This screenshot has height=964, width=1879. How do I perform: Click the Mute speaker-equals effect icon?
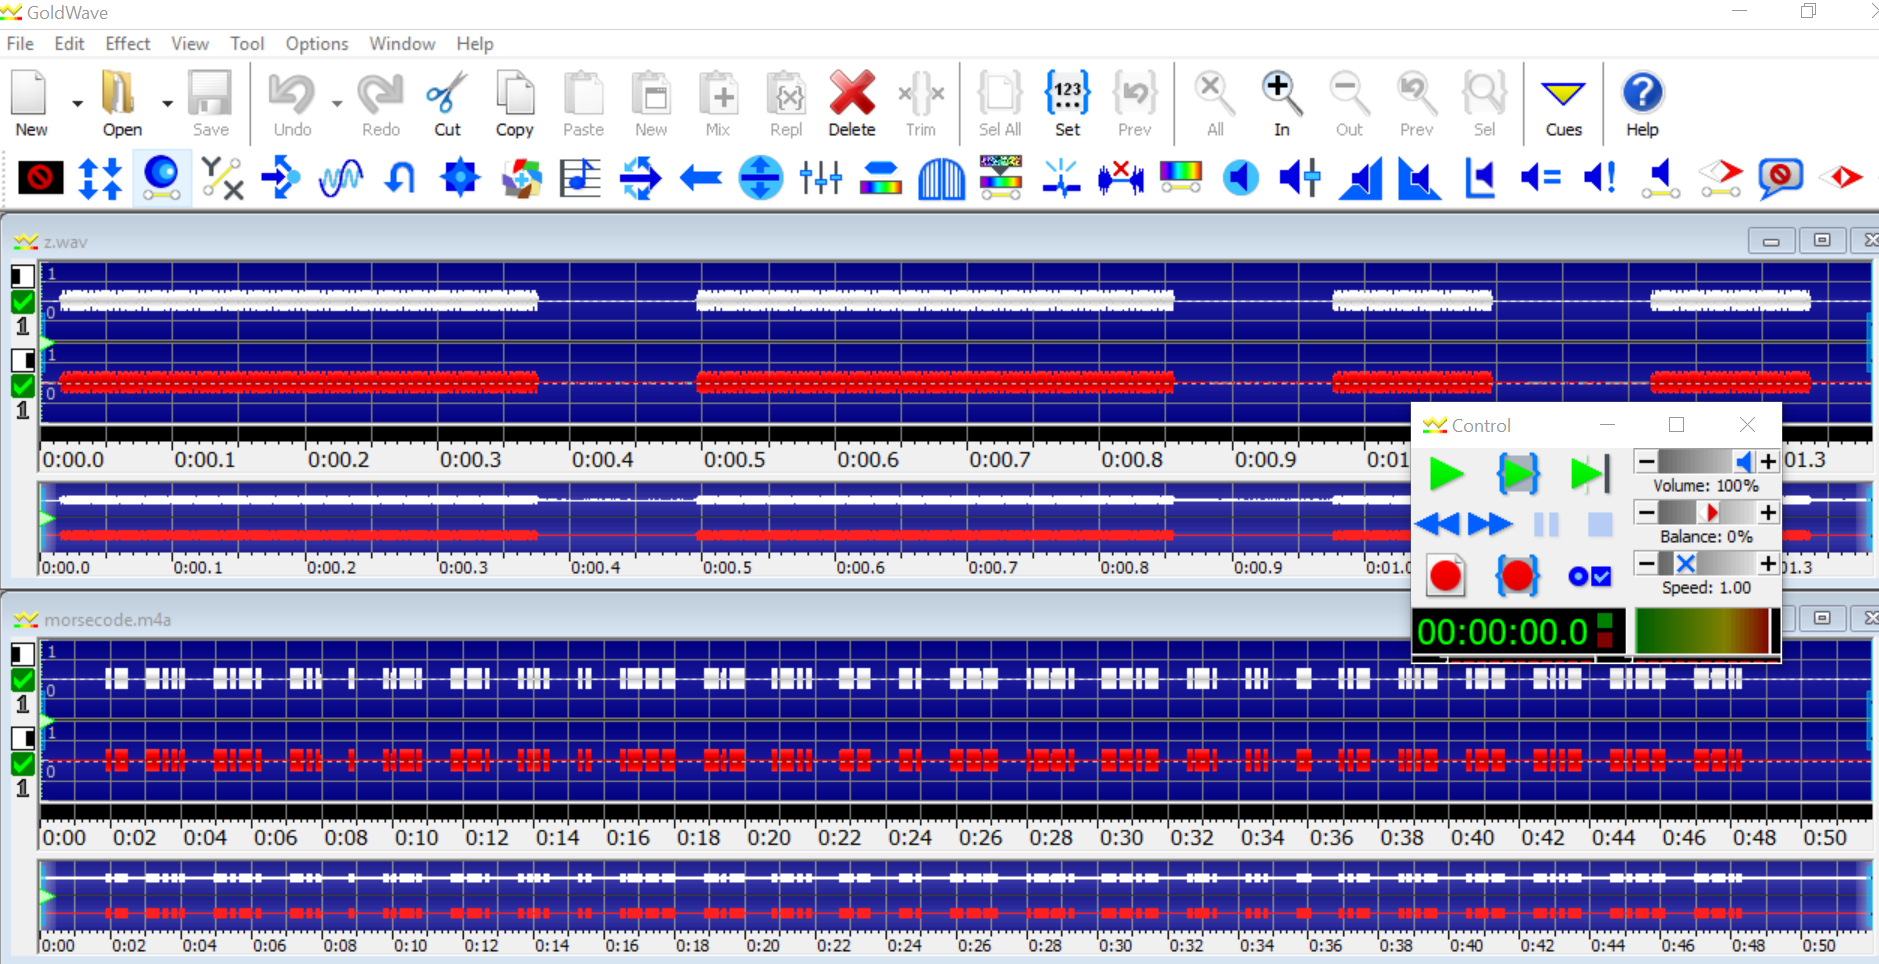[x=1540, y=178]
